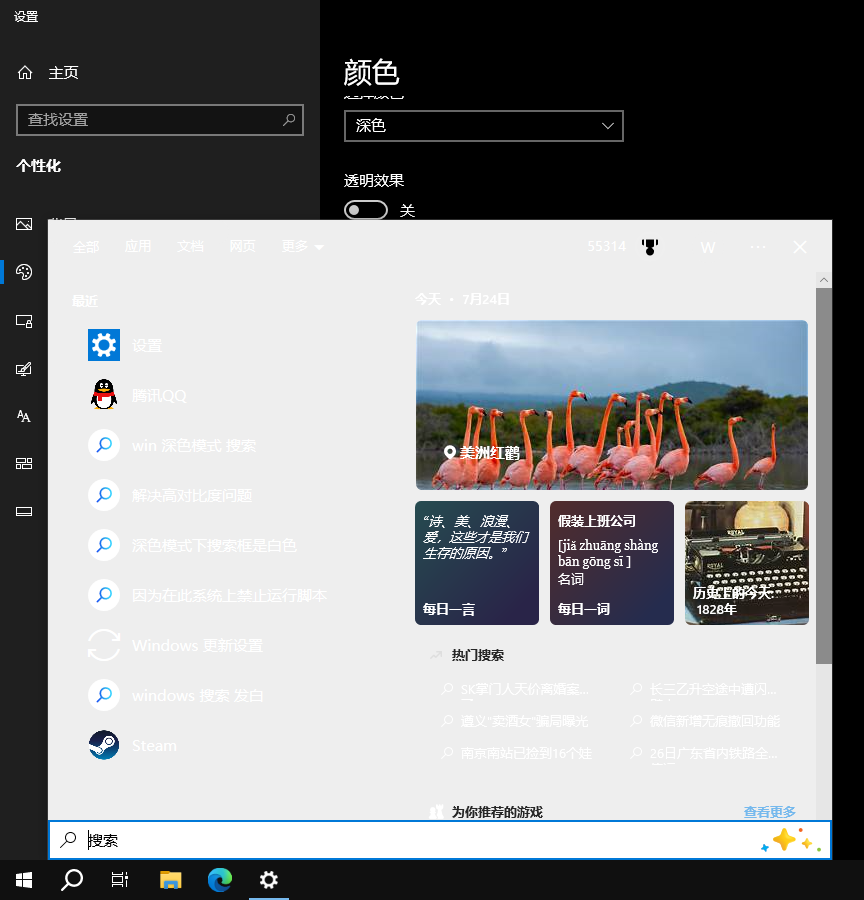Open the 历史上的今天 card
This screenshot has width=864, height=900.
click(747, 562)
